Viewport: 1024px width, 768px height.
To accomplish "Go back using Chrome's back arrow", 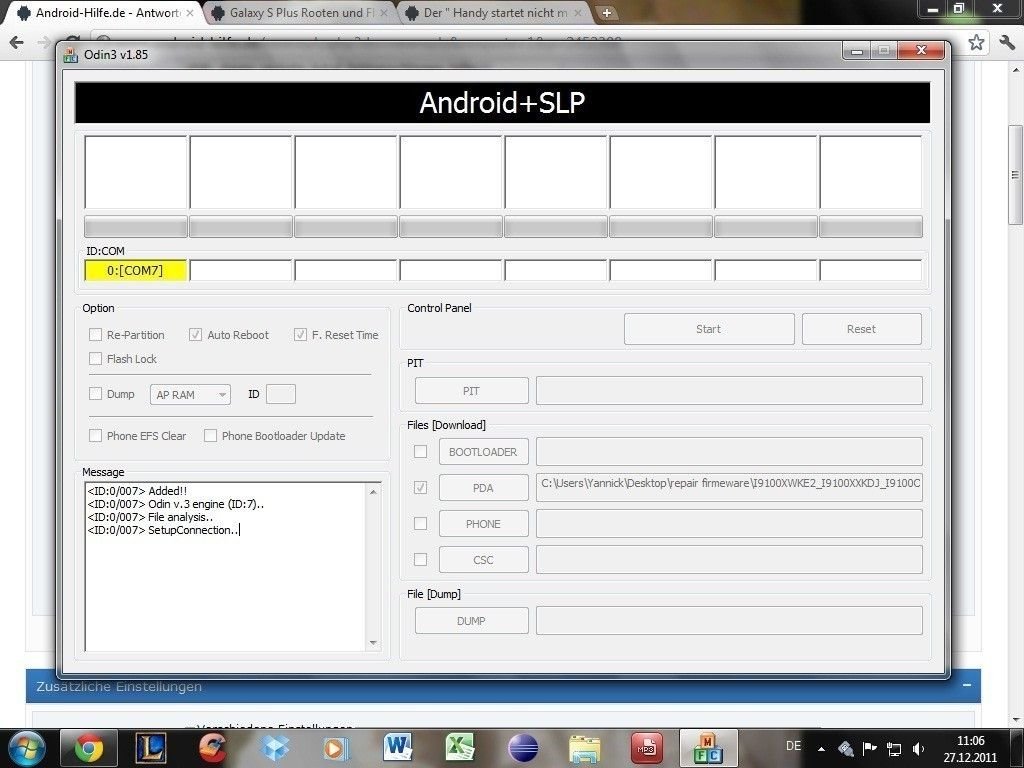I will [16, 42].
